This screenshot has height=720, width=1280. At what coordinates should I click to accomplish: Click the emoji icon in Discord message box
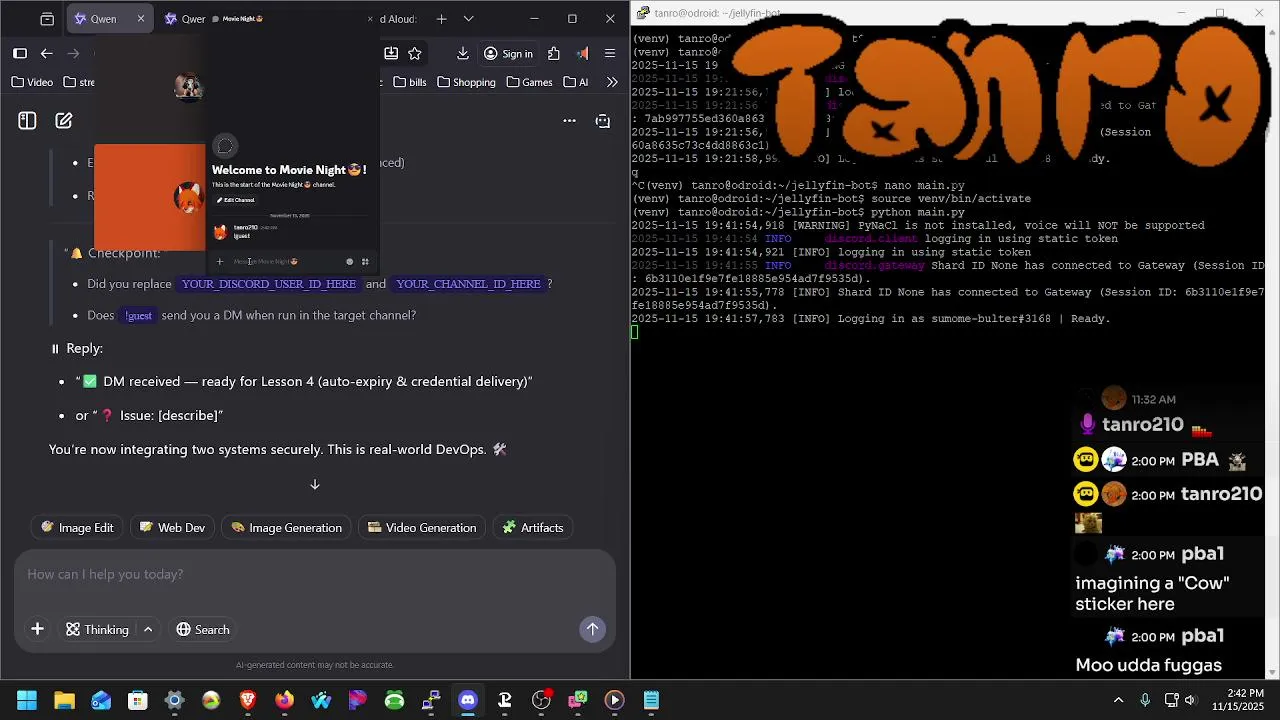pyautogui.click(x=349, y=262)
